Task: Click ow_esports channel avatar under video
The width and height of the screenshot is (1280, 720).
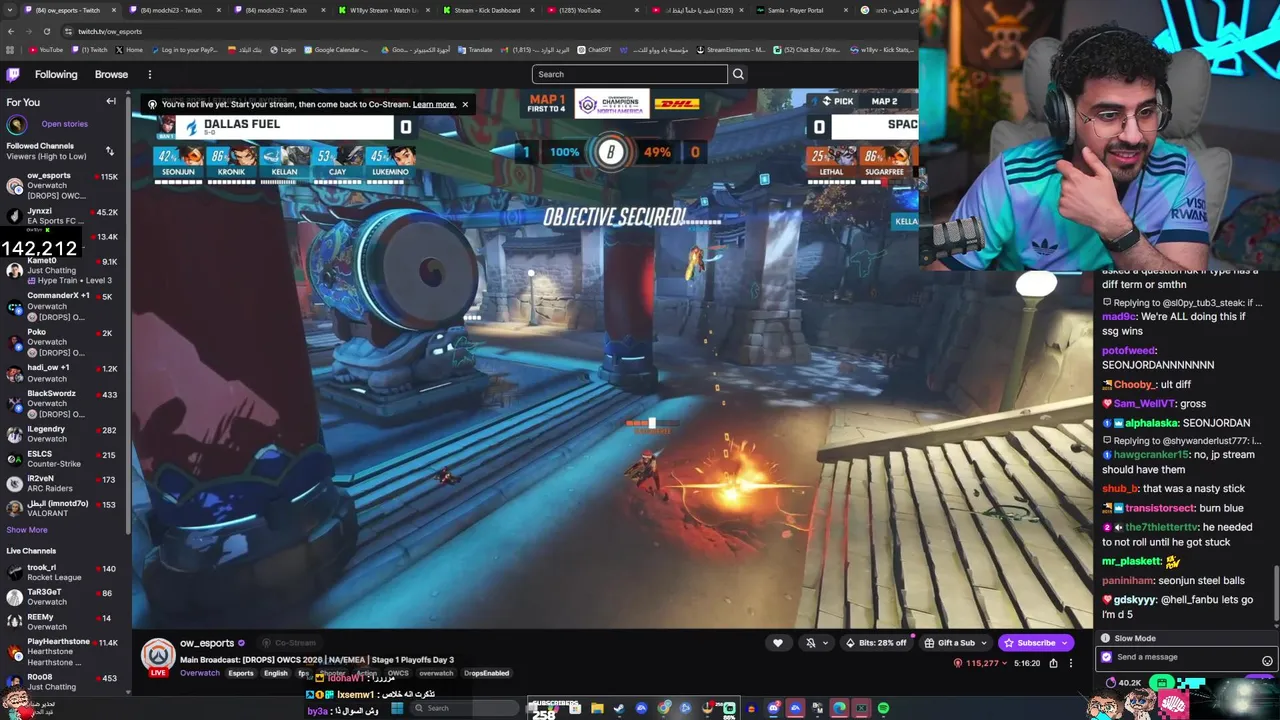Action: (157, 657)
